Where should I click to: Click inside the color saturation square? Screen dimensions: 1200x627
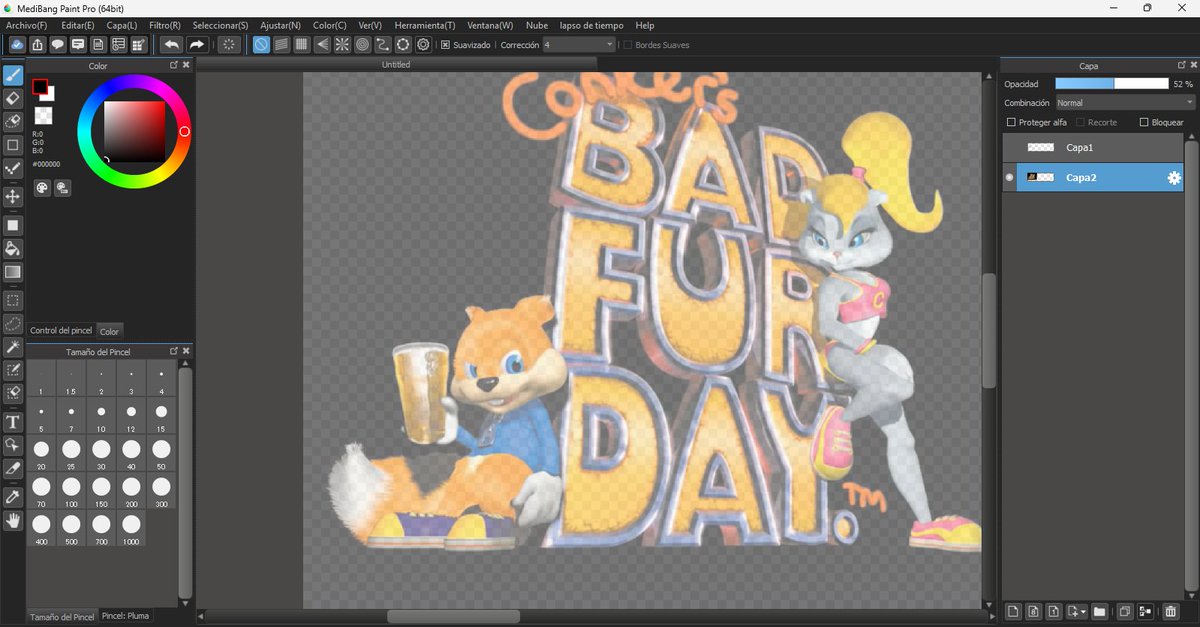[x=135, y=131]
